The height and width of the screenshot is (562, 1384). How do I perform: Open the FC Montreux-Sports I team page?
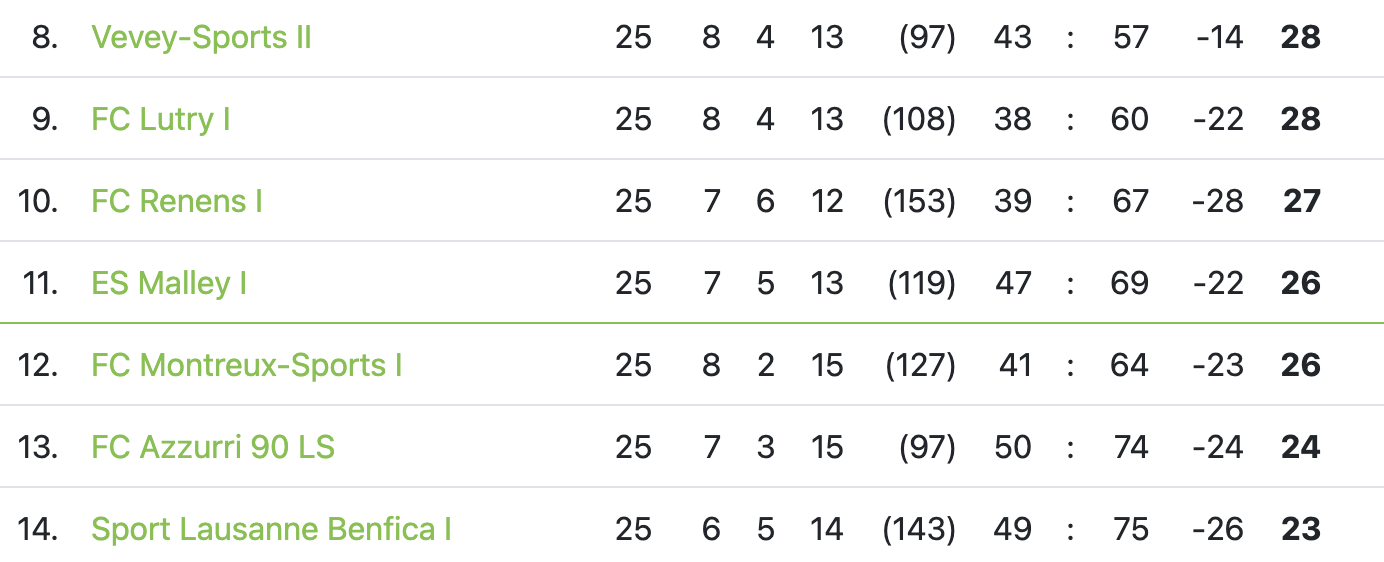tap(247, 366)
